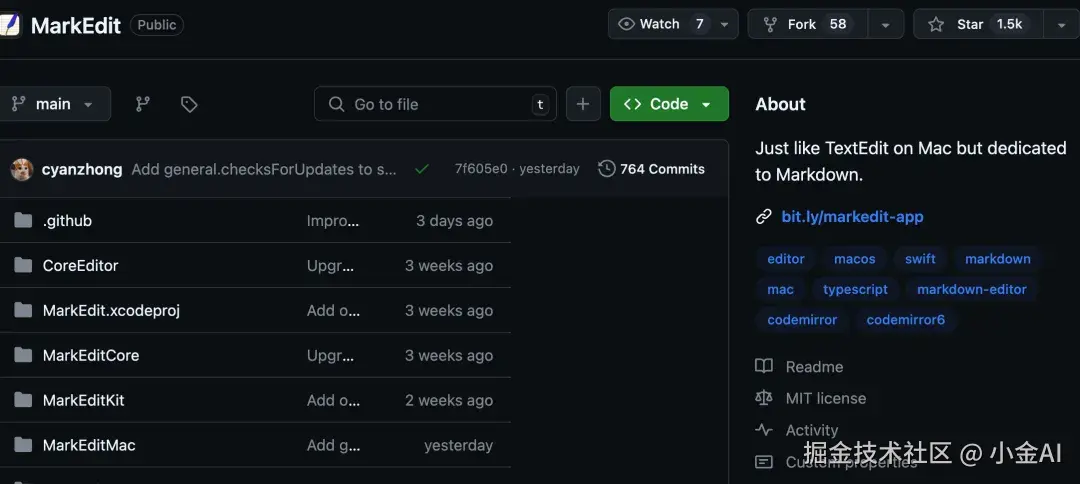The height and width of the screenshot is (484, 1080).
Task: Open MarkEdit.xcodeproj commit message 'Add o...'
Action: [333, 311]
